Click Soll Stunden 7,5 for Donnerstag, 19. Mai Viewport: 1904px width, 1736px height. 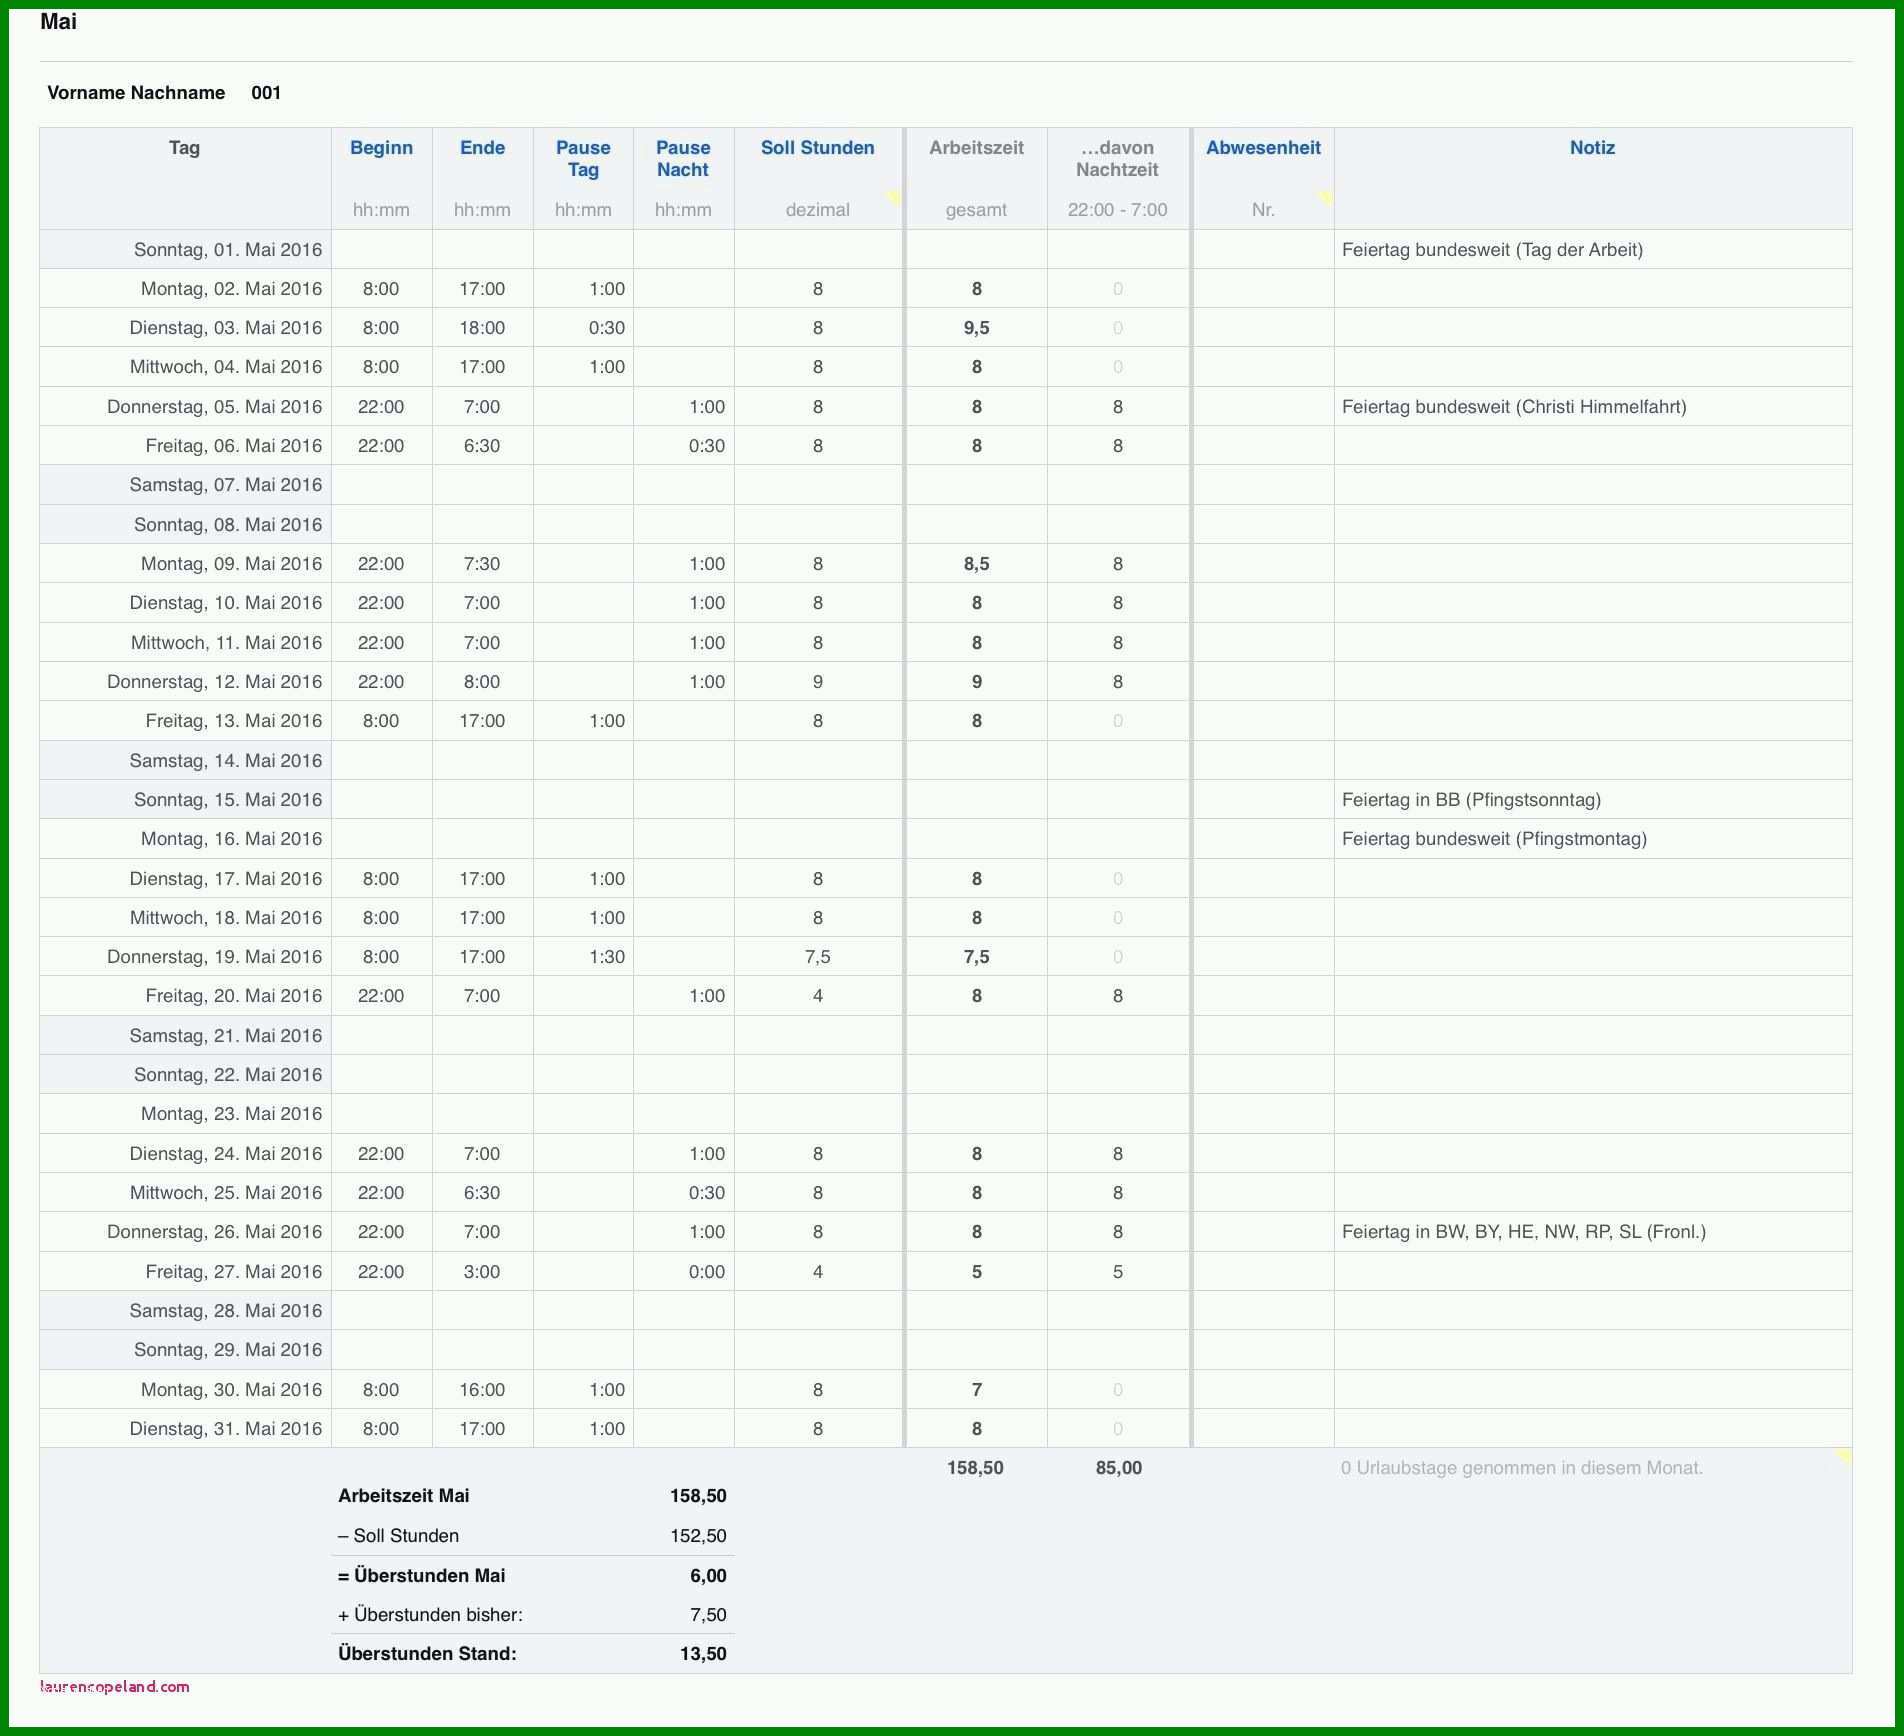click(818, 957)
